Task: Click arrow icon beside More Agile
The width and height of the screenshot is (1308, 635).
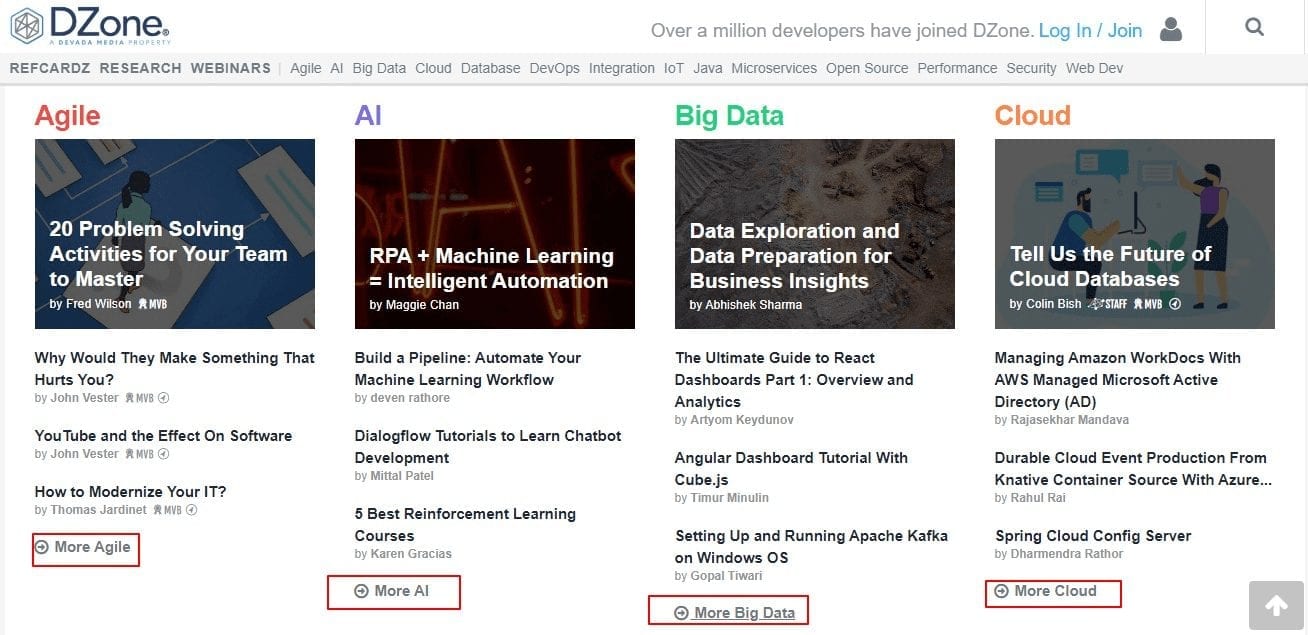Action: point(42,547)
